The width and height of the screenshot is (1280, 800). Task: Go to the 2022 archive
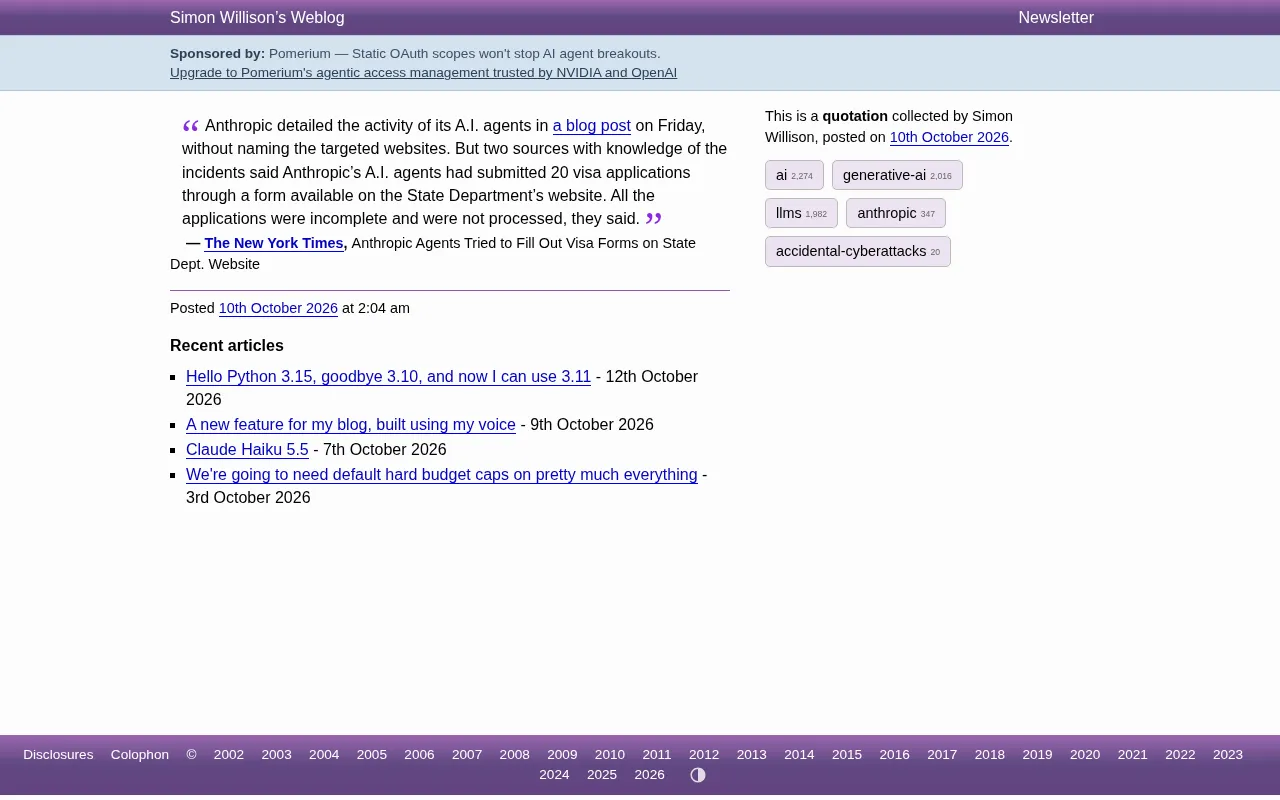point(1180,755)
